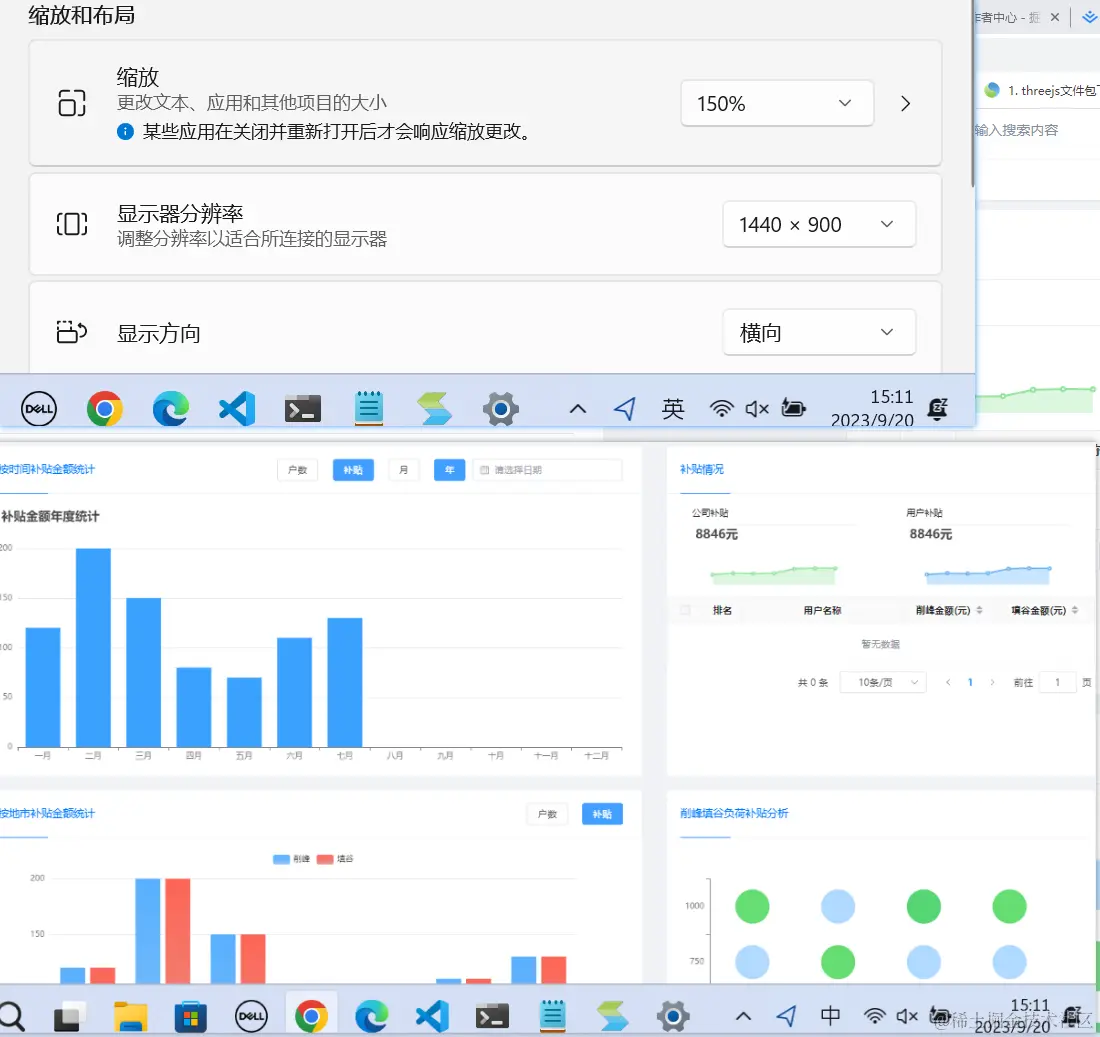Select the 月 time granularity button
This screenshot has height=1037, width=1100.
403,470
